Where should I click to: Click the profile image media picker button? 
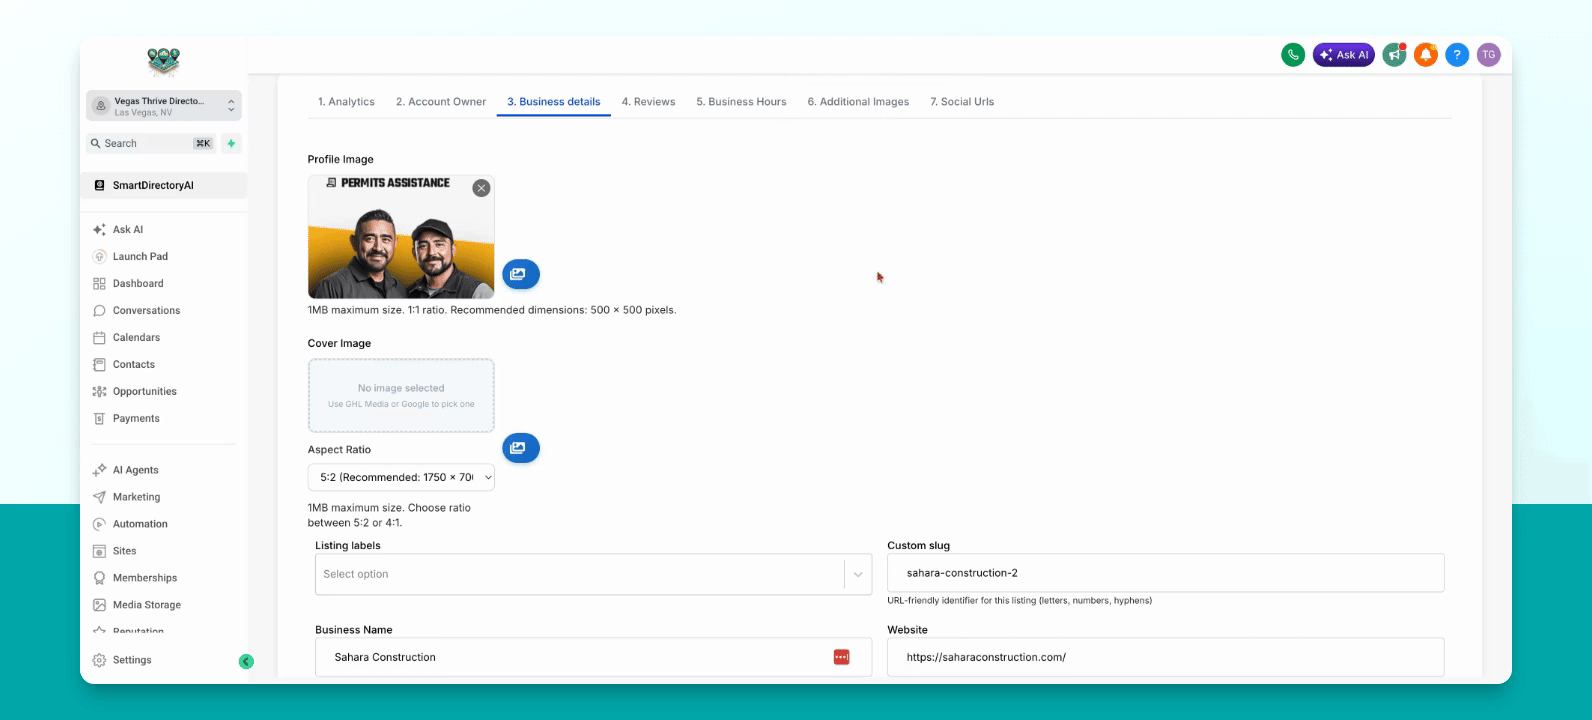coord(521,274)
